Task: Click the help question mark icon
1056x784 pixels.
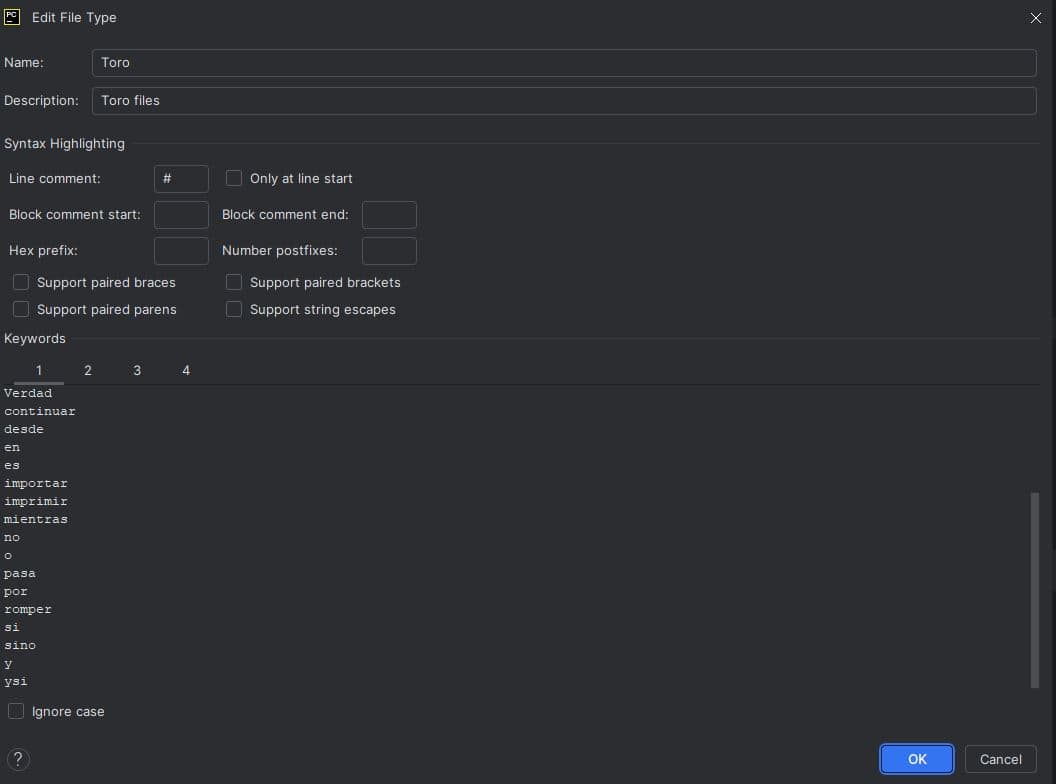Action: pos(18,759)
